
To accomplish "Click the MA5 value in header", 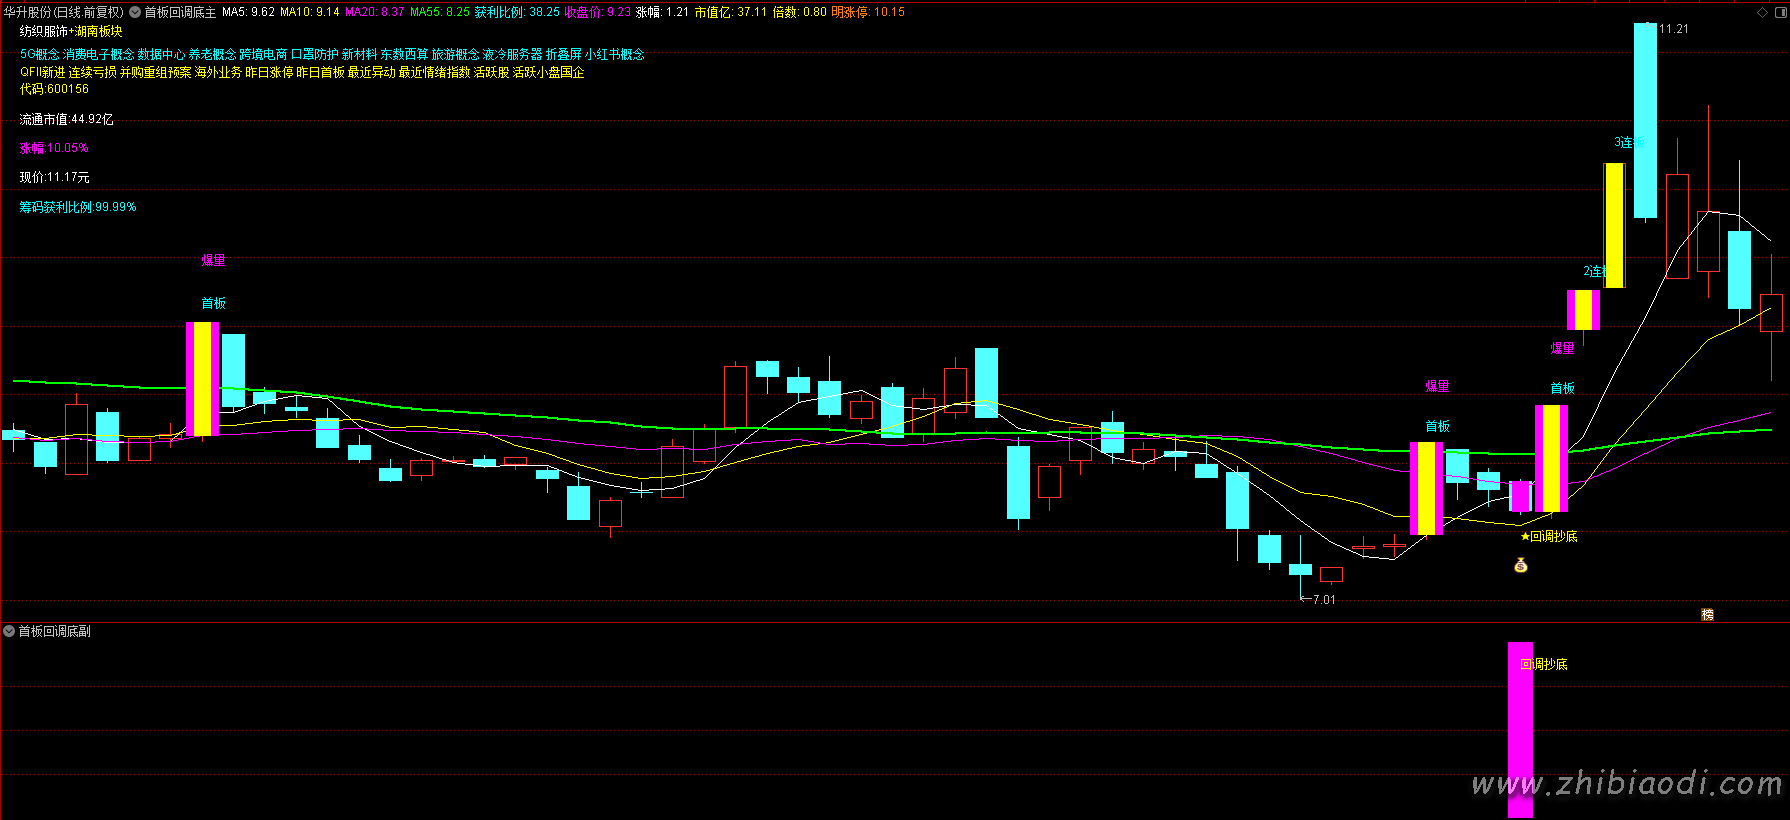I will pos(248,12).
